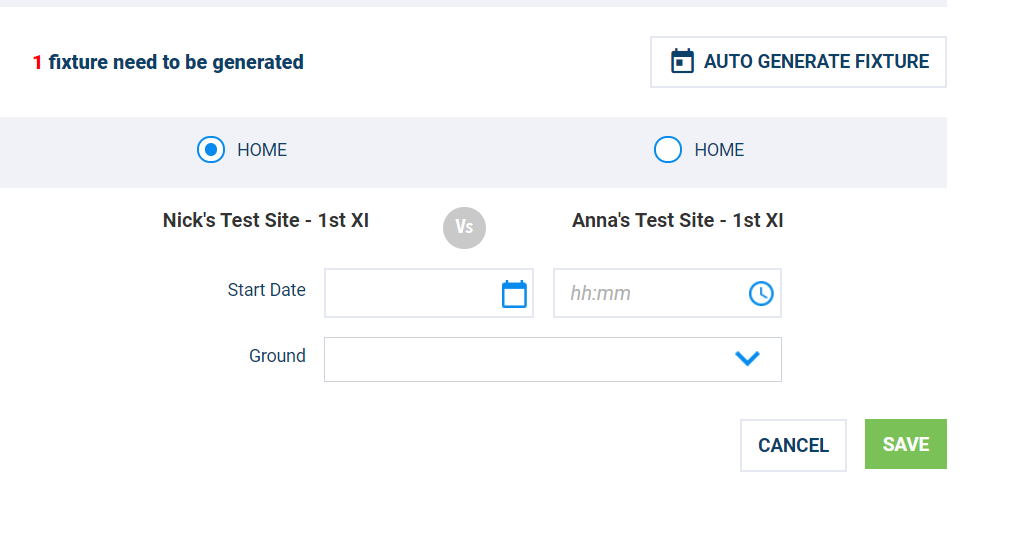Expand the Ground dropdown chevron
This screenshot has width=1020, height=538.
click(x=747, y=358)
